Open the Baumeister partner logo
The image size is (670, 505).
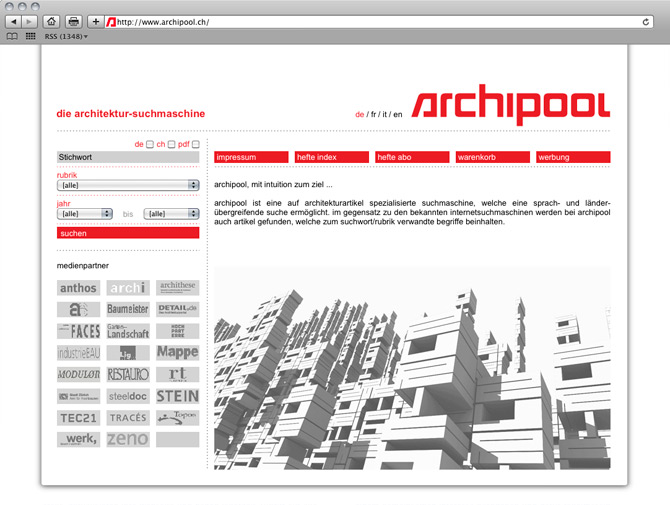click(x=128, y=309)
